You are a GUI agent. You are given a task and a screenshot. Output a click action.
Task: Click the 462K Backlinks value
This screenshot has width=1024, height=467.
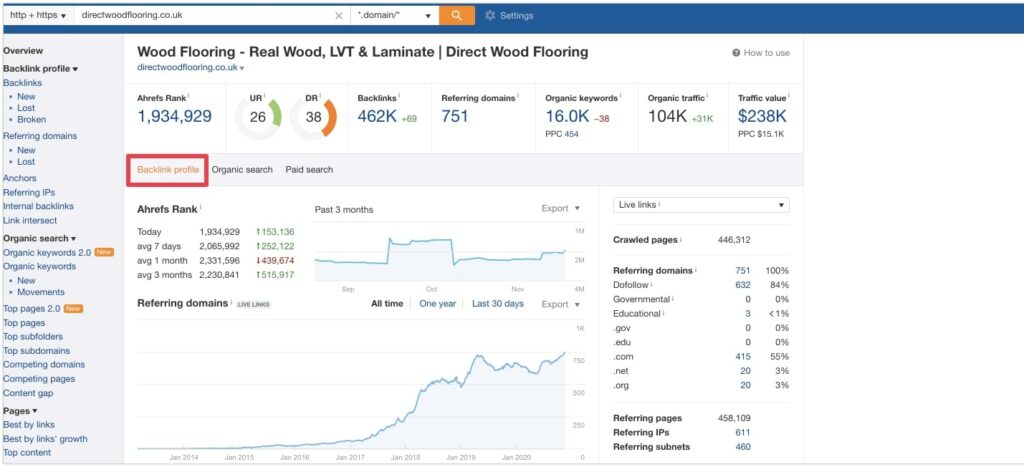(x=377, y=117)
